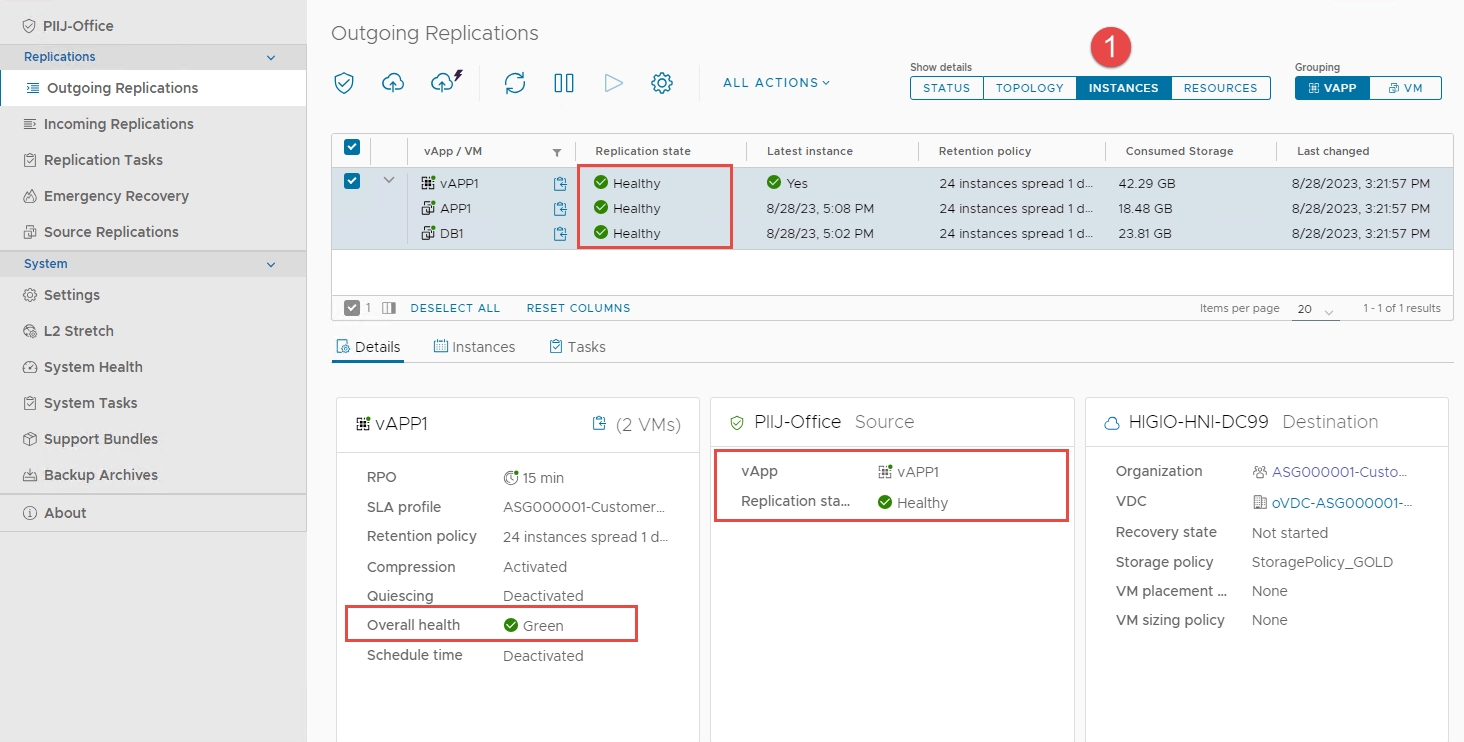1464x742 pixels.
Task: Click the cloud upload migrate icon
Action: tap(393, 83)
